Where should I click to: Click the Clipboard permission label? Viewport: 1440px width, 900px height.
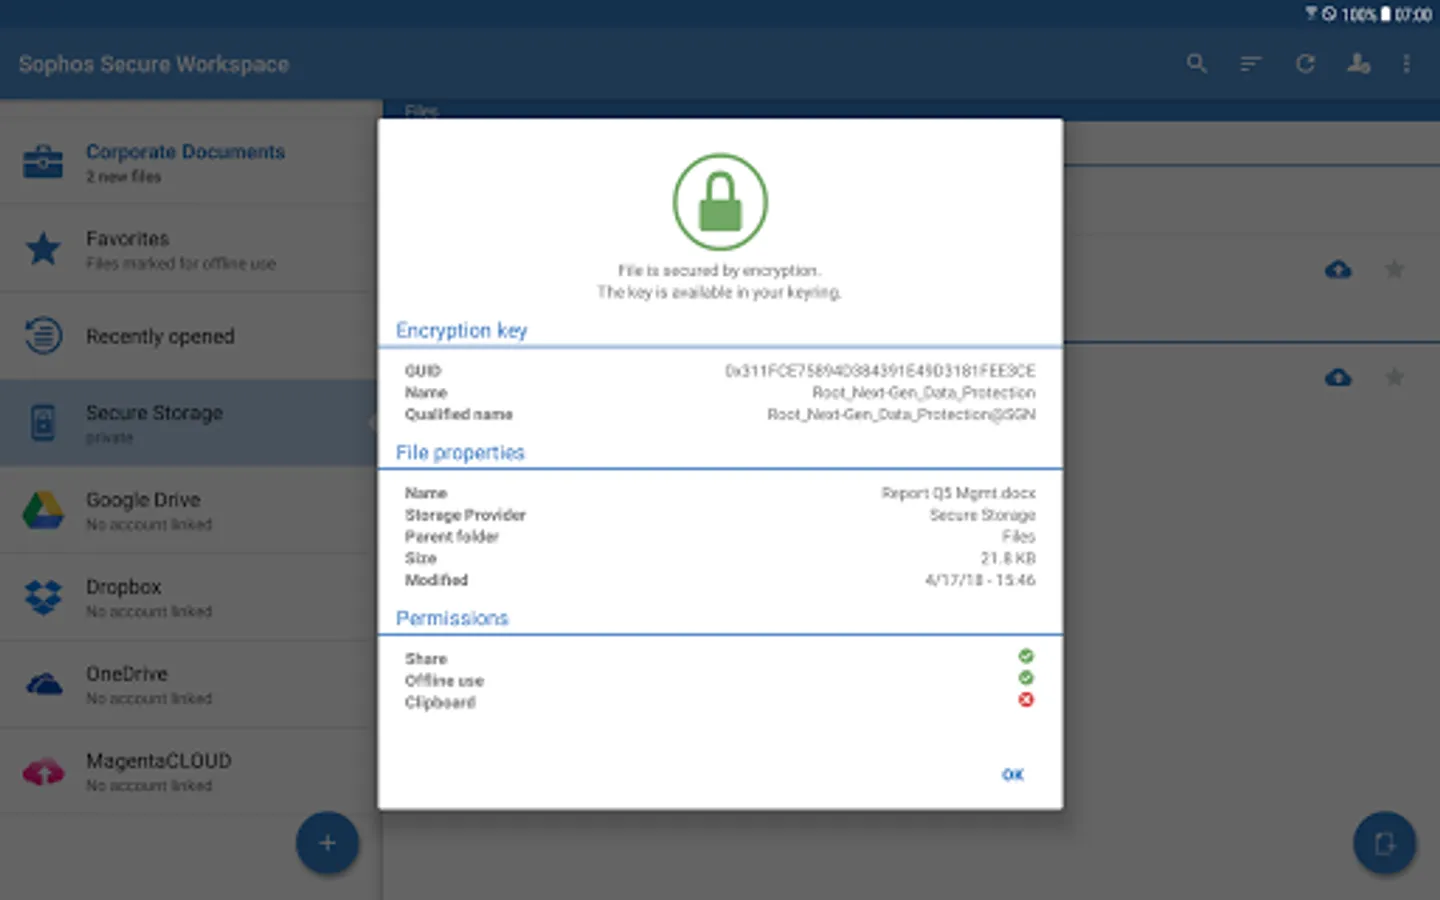(x=440, y=703)
